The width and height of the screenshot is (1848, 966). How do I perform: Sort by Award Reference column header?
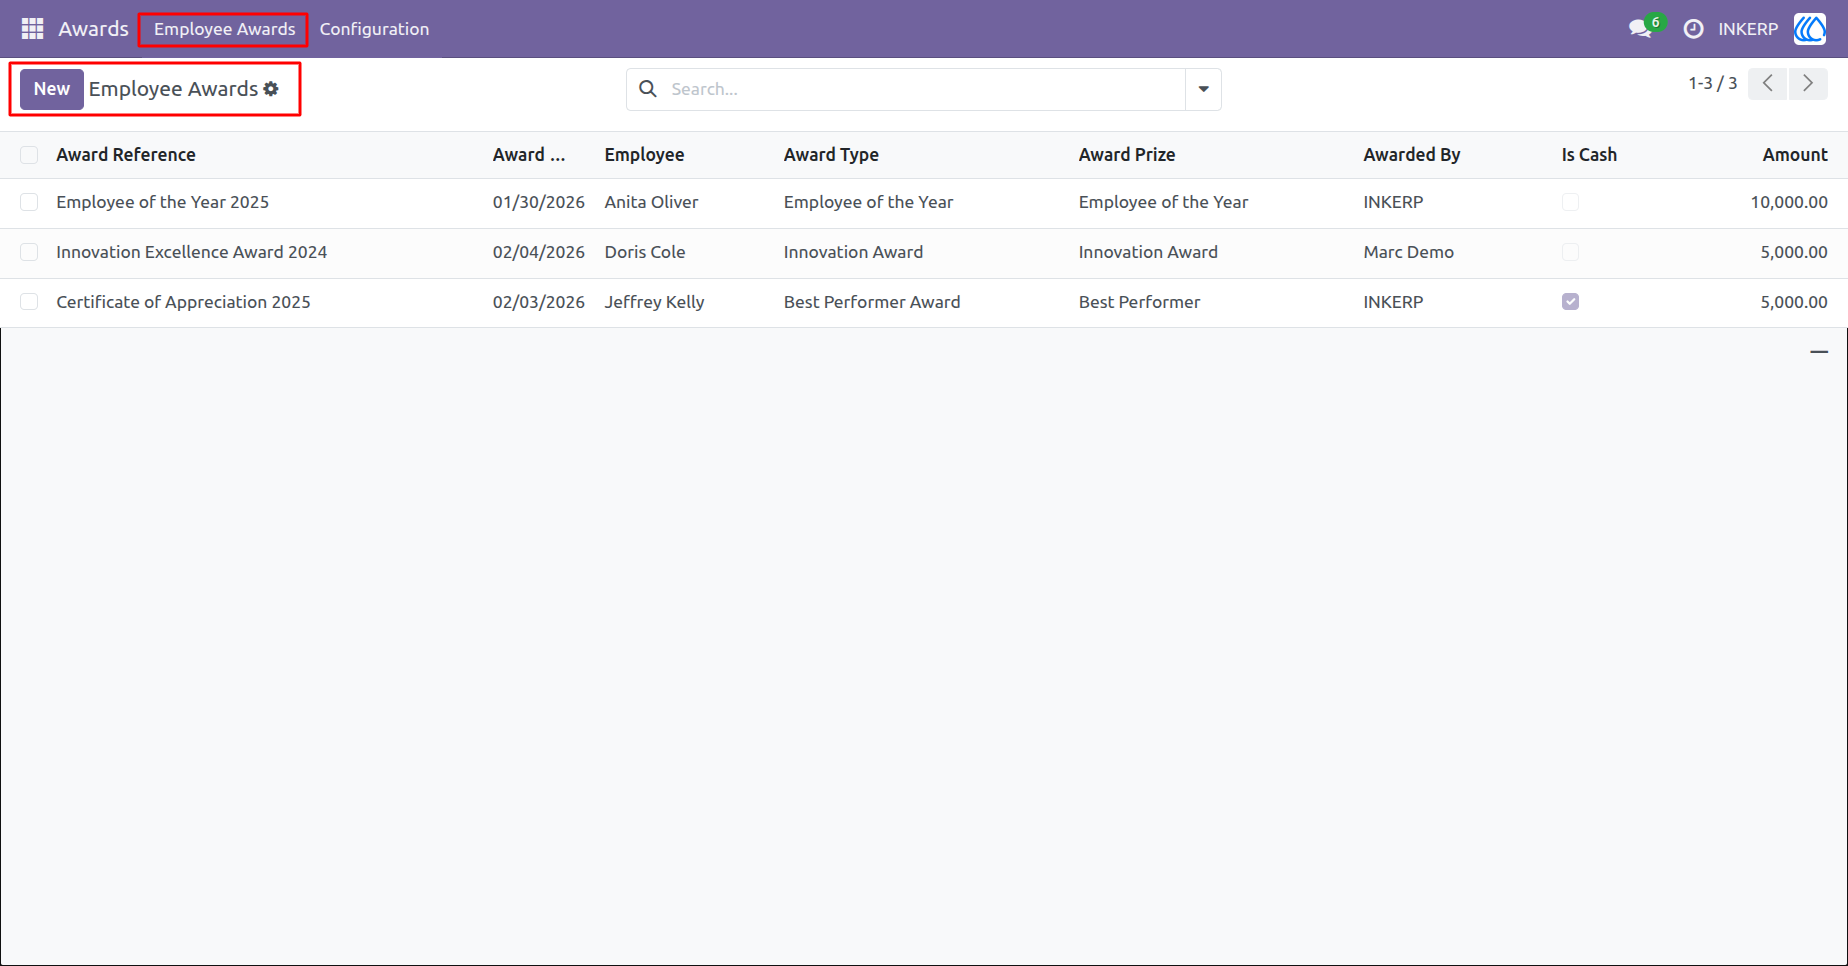tap(126, 155)
